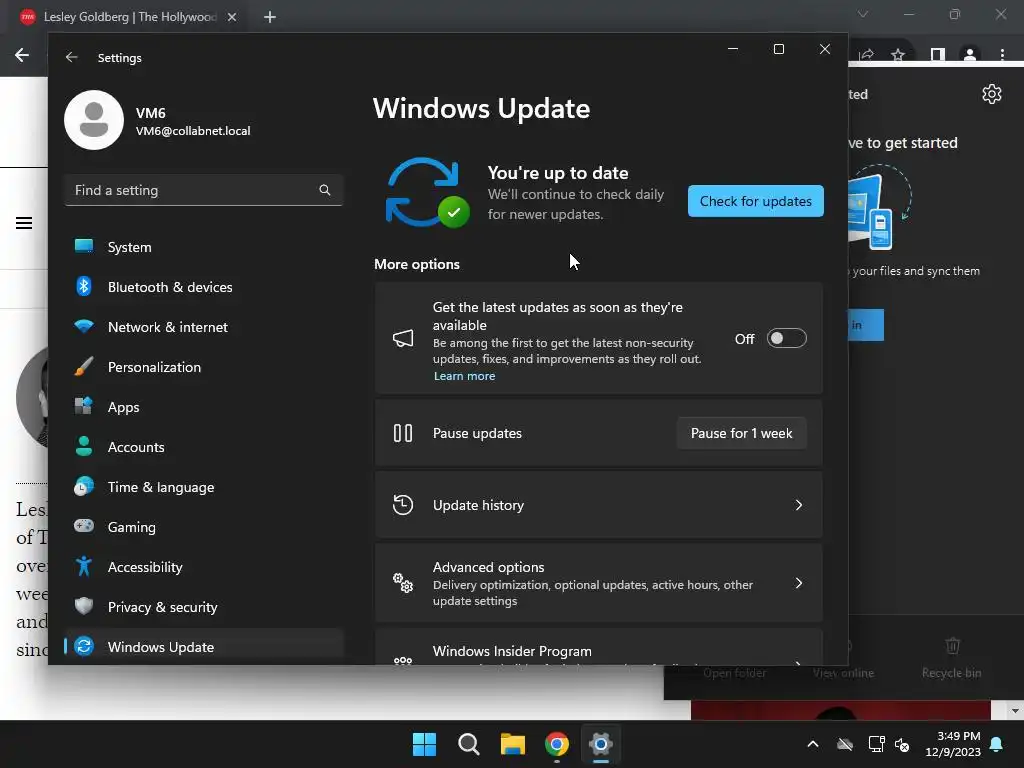Select Bluetooth & devices category
This screenshot has height=768, width=1024.
204,287
